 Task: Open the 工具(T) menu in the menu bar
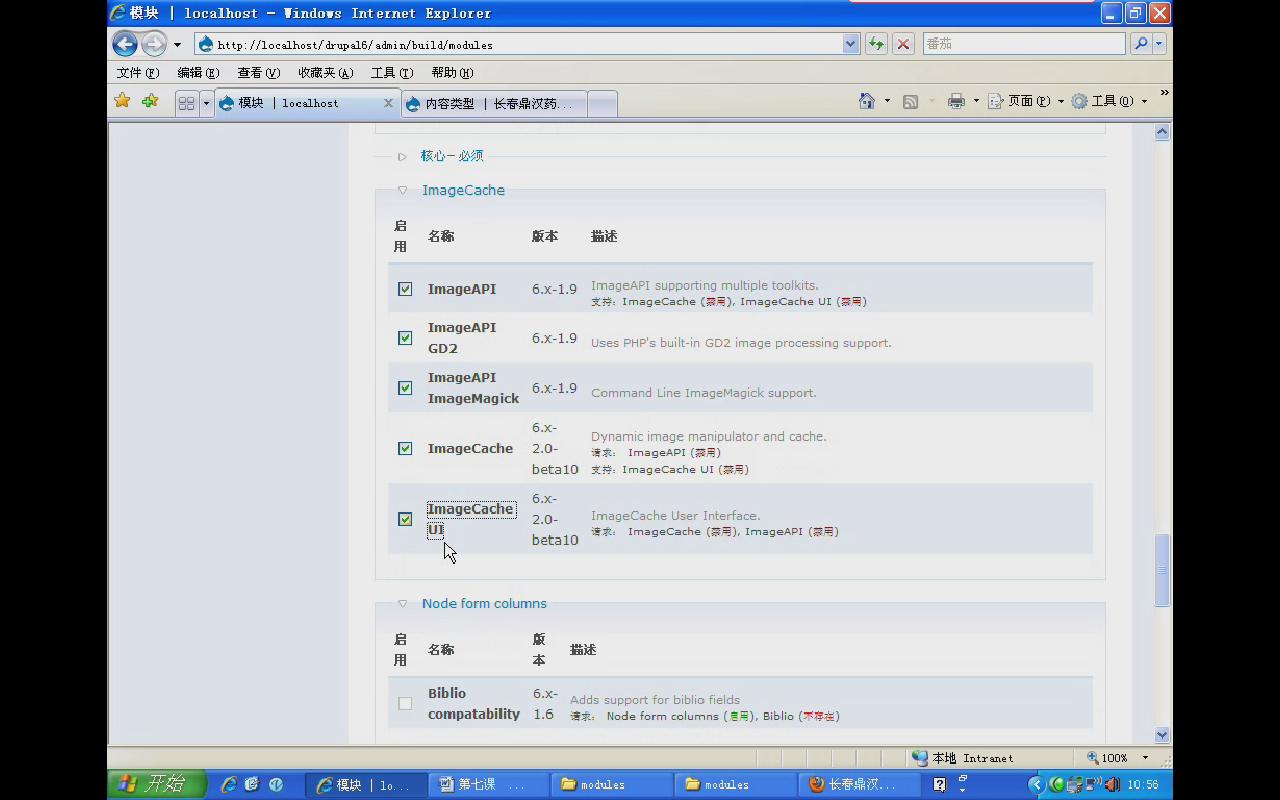(x=392, y=73)
